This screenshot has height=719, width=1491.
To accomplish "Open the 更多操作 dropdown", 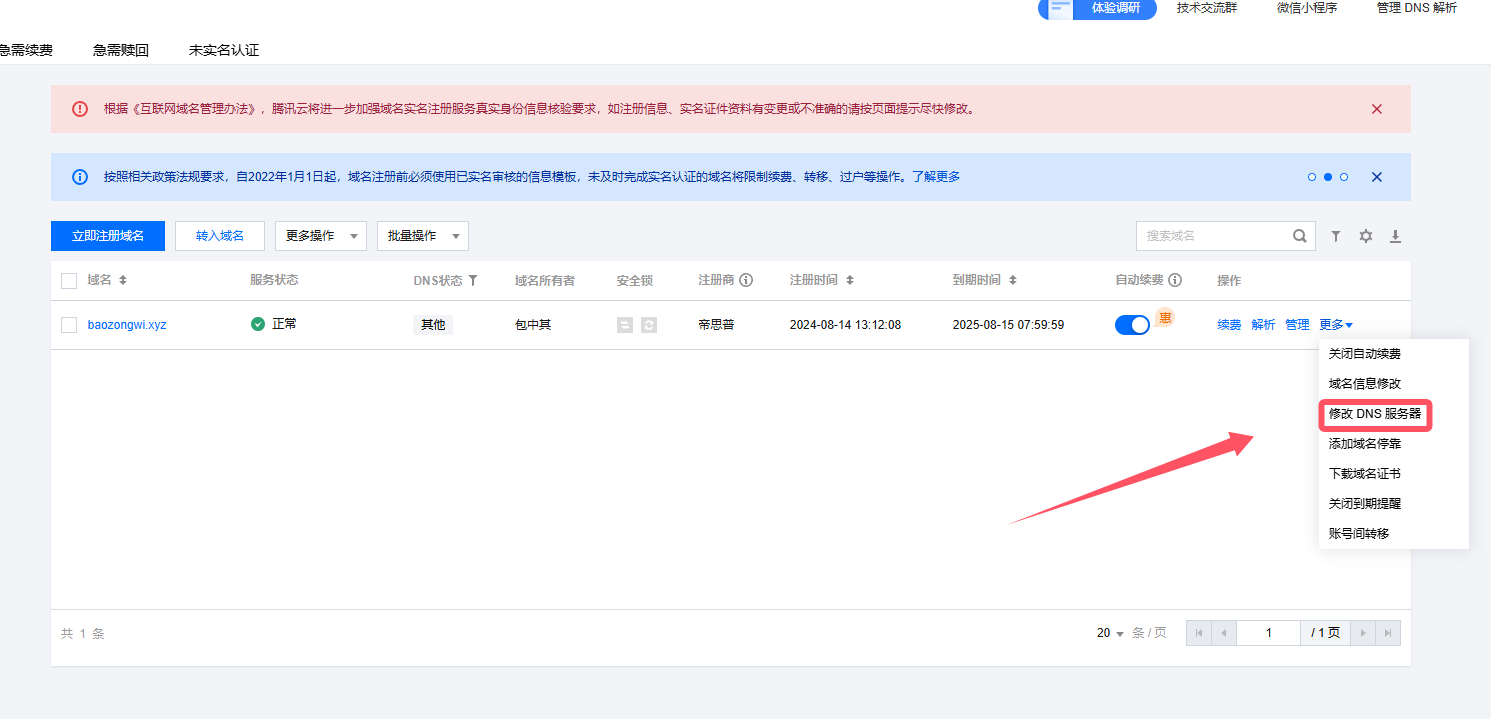I will click(321, 236).
